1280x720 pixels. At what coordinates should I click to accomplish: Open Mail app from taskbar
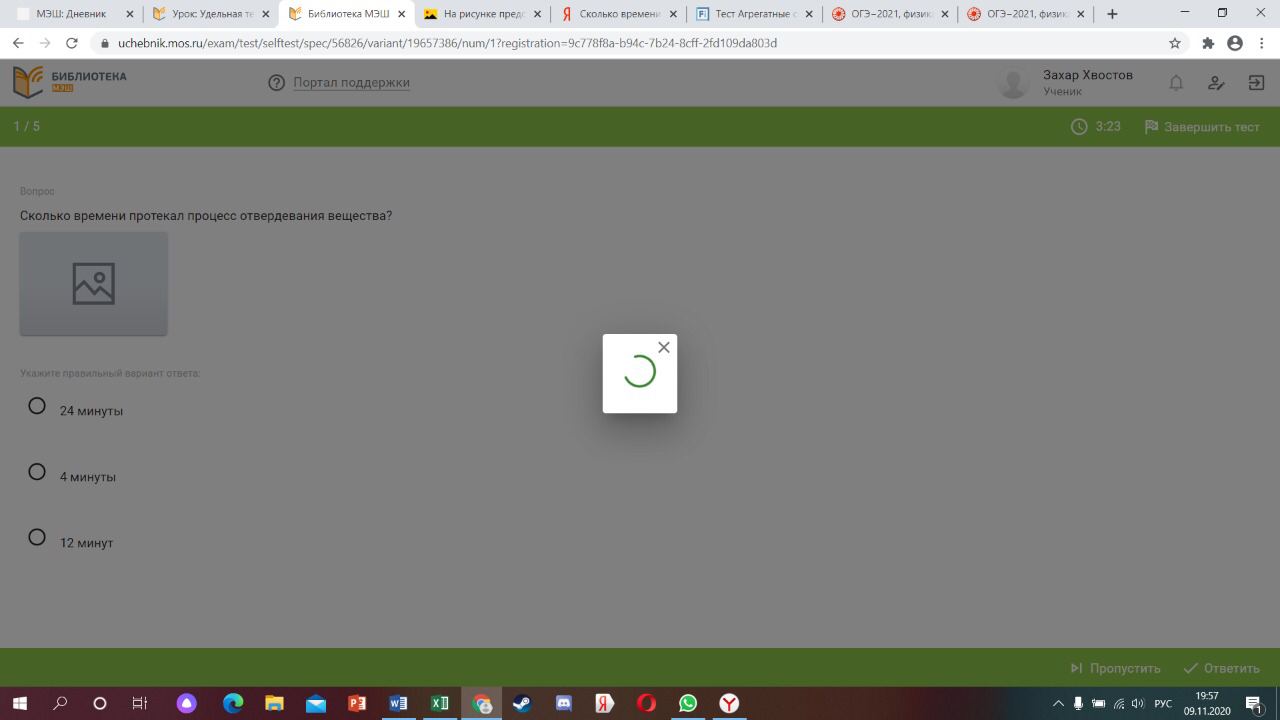[x=316, y=703]
